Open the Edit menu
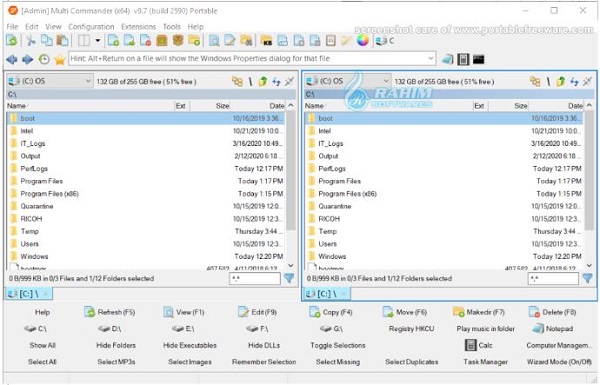600x385 pixels. click(x=32, y=27)
